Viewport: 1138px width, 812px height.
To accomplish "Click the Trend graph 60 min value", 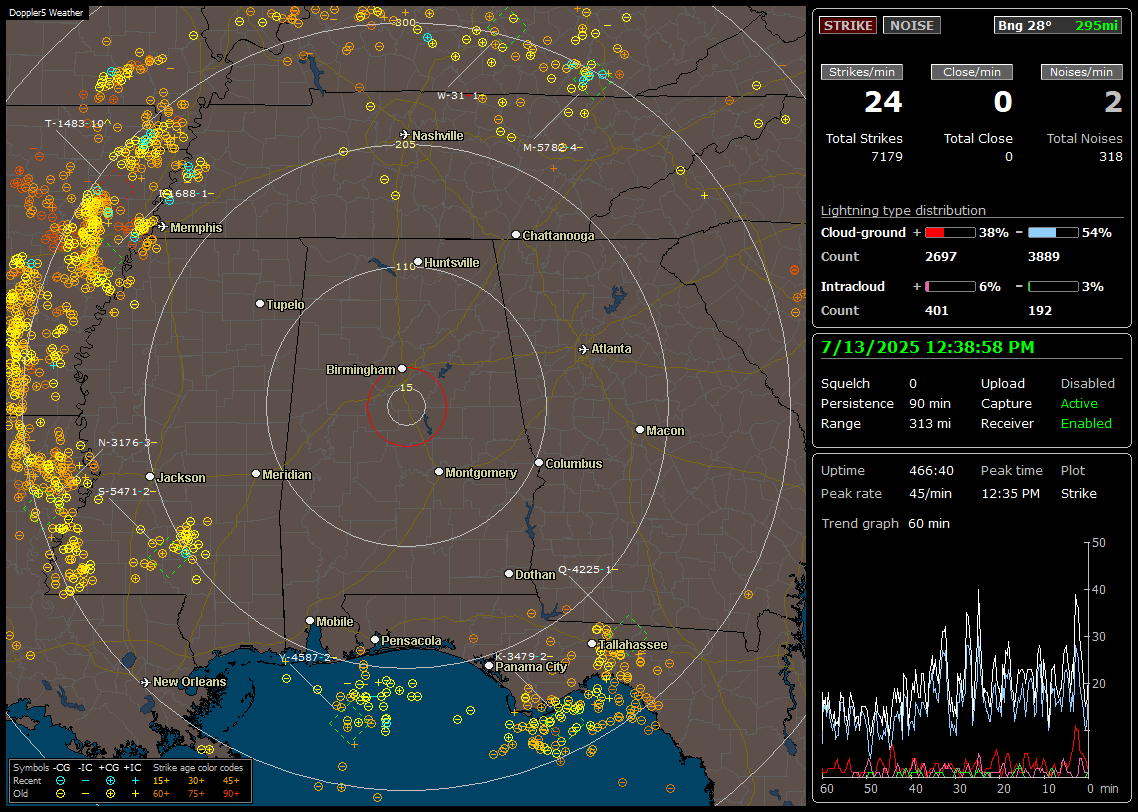I will click(929, 523).
